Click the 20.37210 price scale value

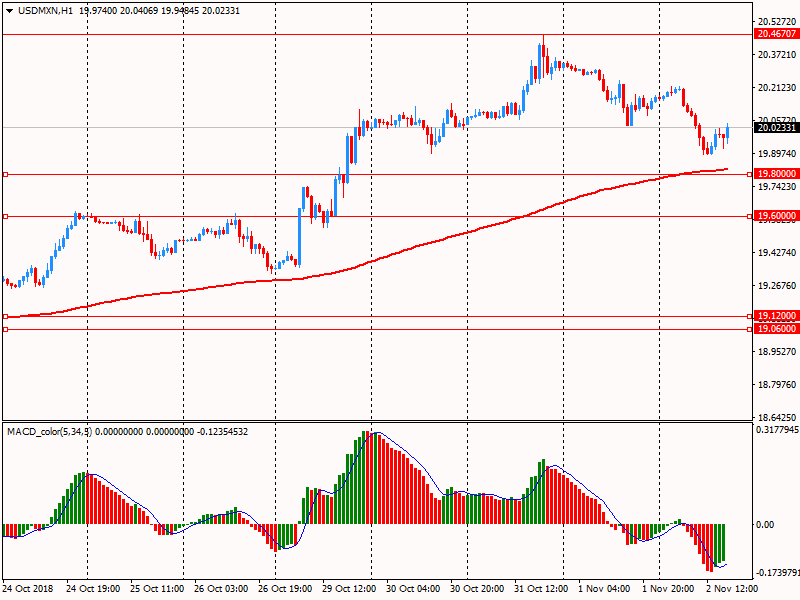pos(777,55)
